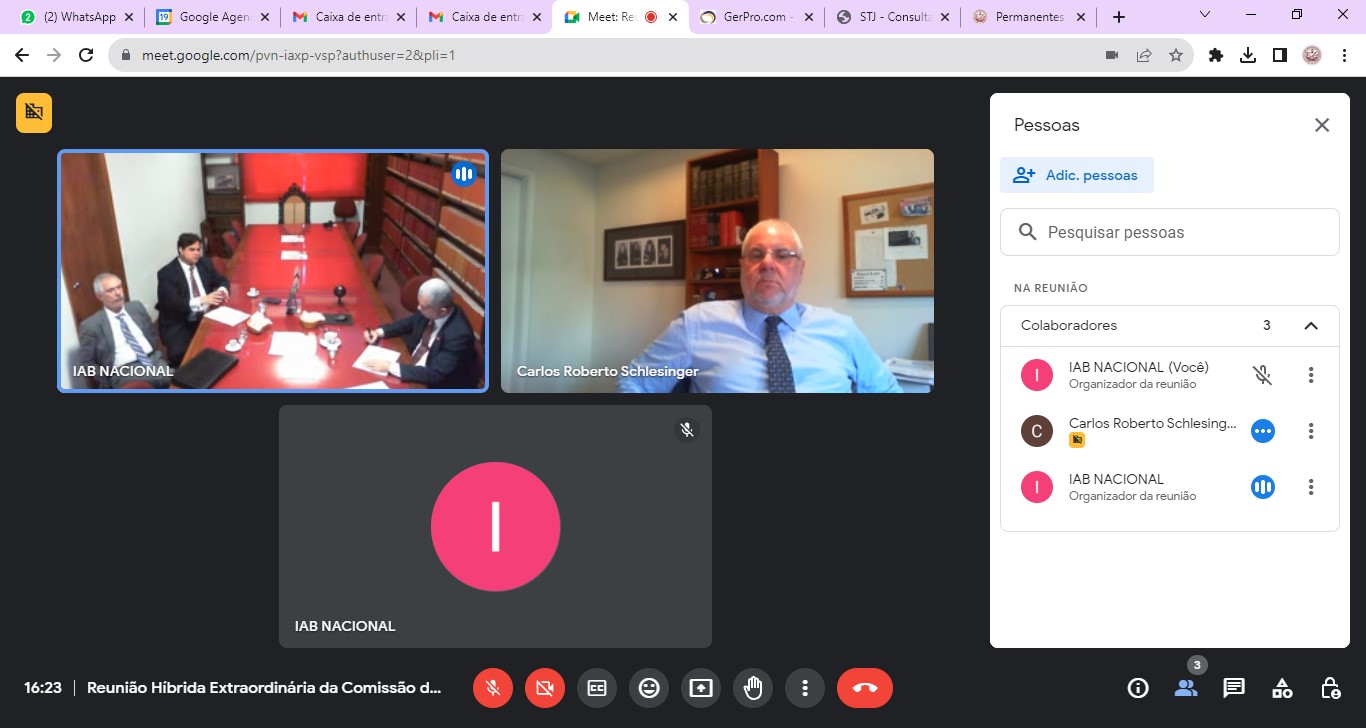Click the meeting details info icon
This screenshot has width=1366, height=728.
(1138, 688)
